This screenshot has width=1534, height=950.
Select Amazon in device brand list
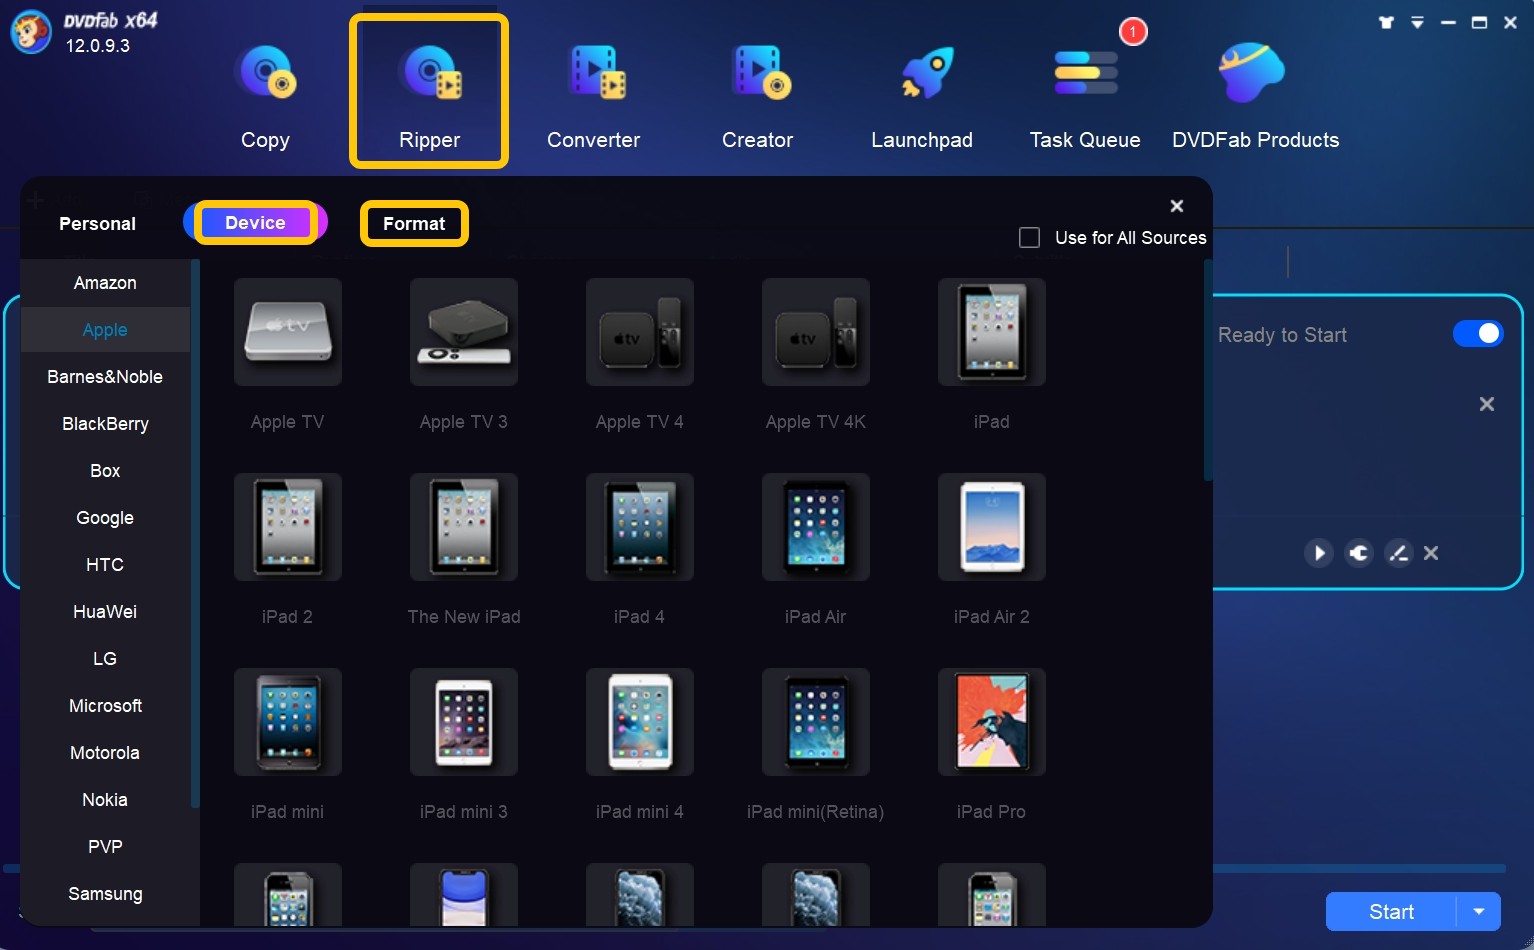point(105,283)
